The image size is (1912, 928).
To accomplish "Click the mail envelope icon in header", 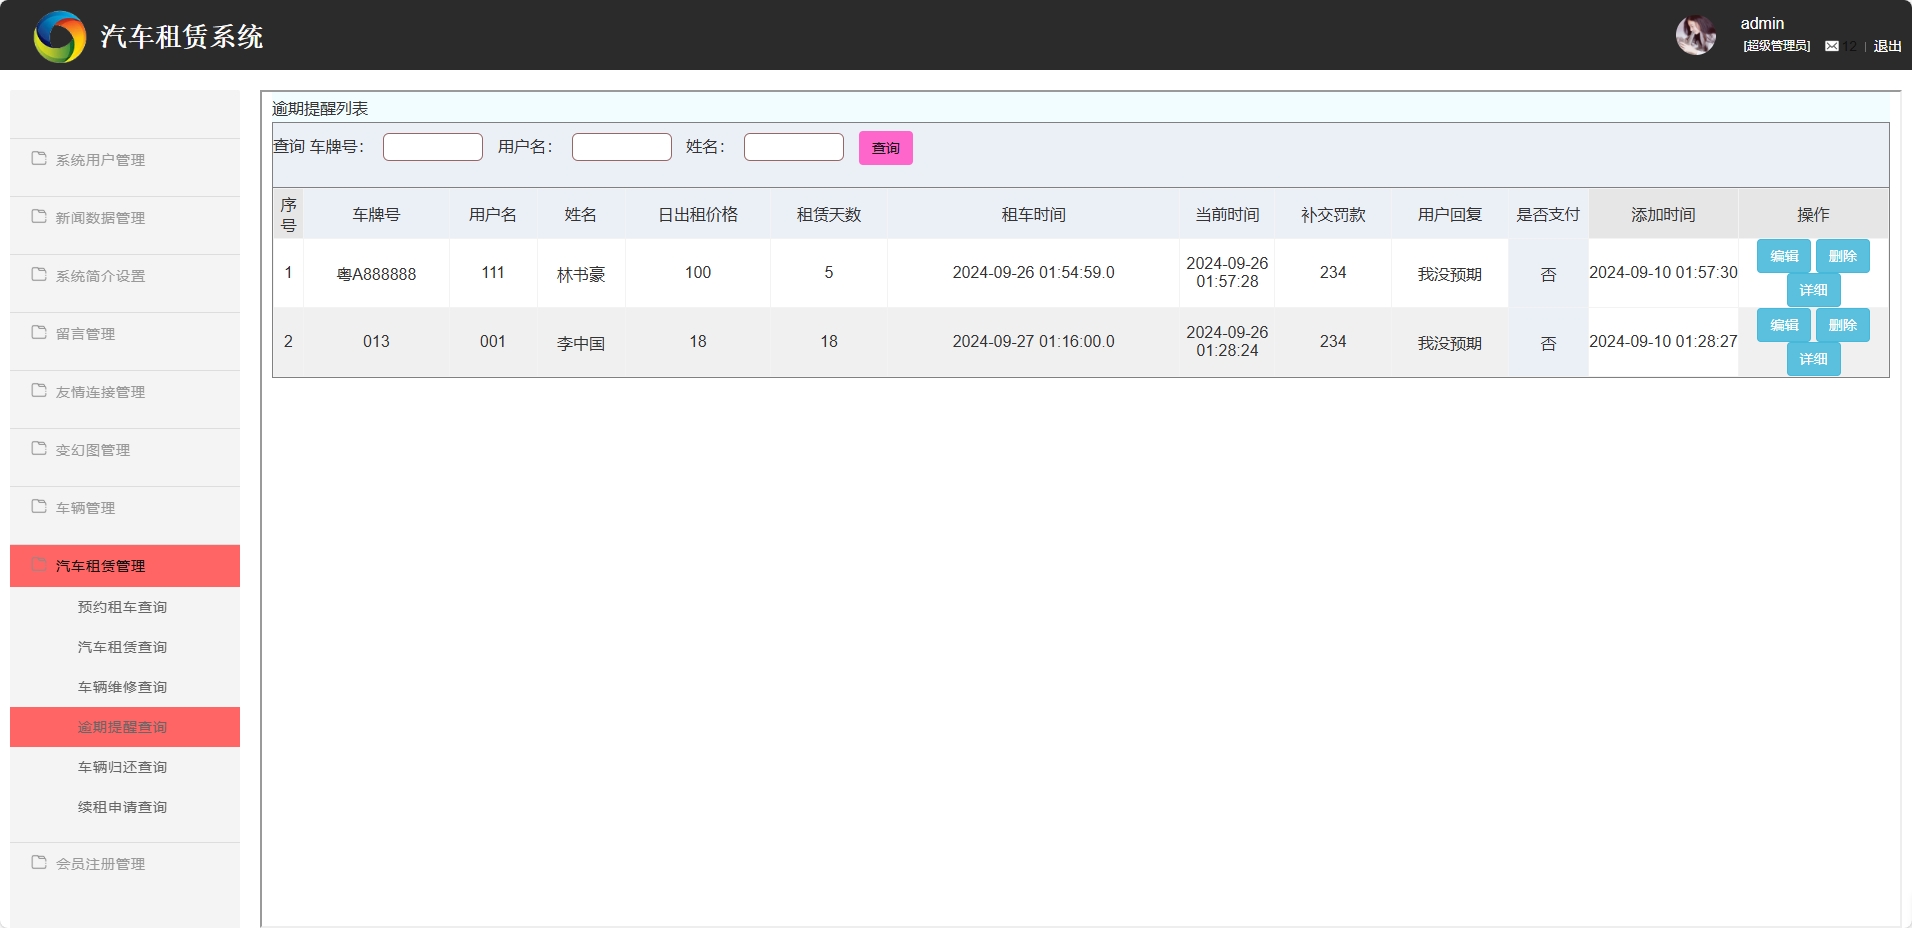I will tap(1831, 46).
